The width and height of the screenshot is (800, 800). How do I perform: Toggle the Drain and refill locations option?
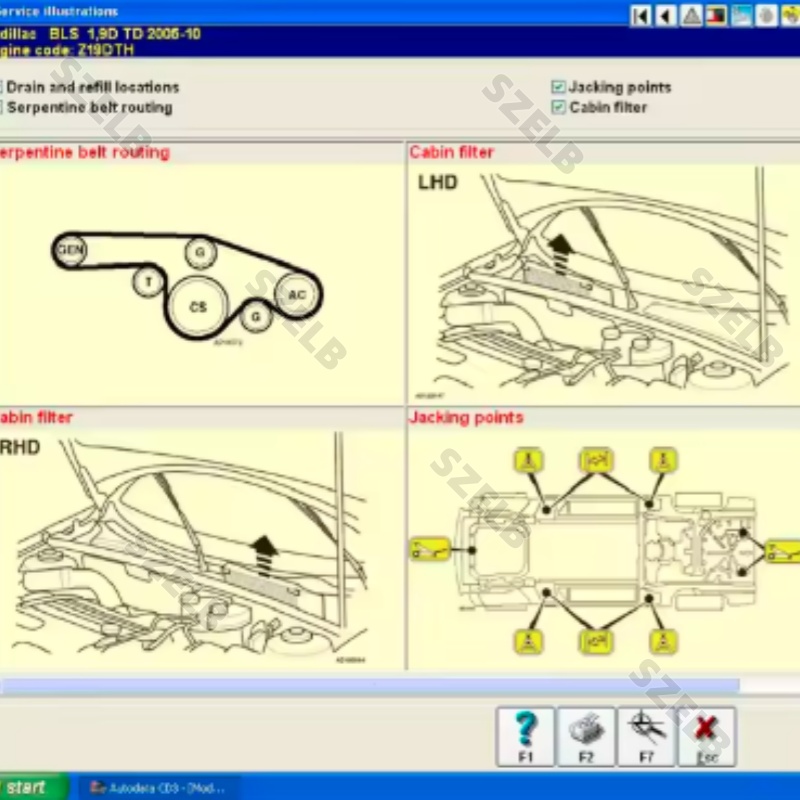[x=90, y=87]
